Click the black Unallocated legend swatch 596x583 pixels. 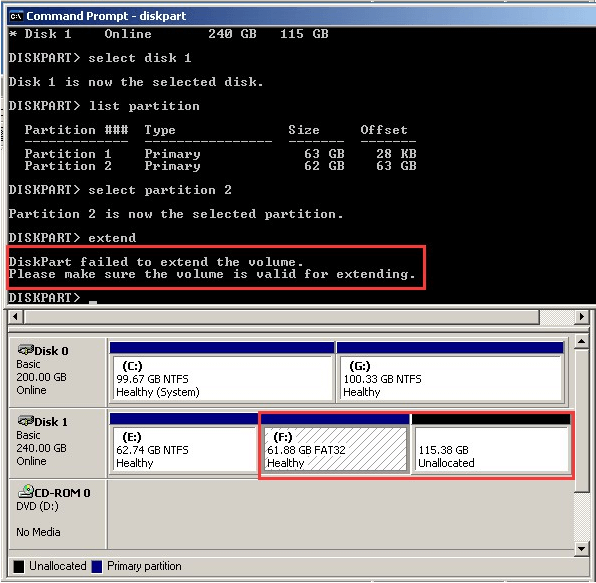tap(19, 566)
